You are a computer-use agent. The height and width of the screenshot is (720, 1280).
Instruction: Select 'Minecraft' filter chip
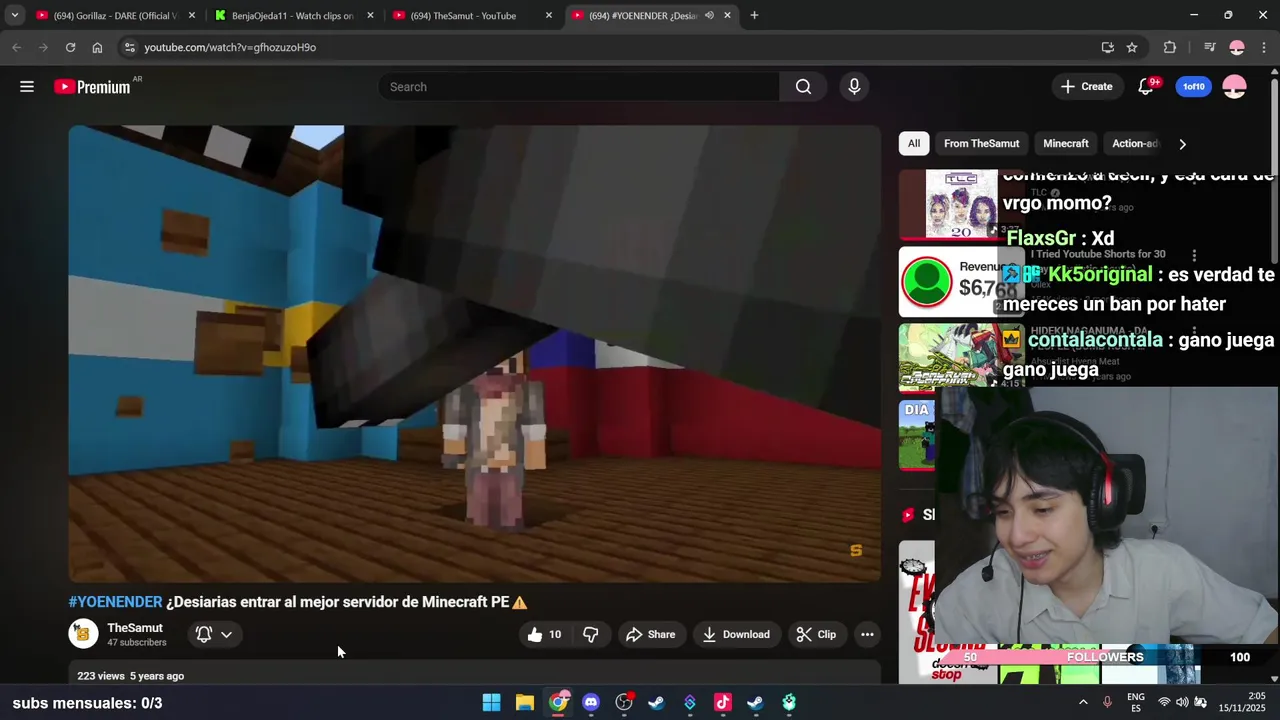(x=1066, y=144)
